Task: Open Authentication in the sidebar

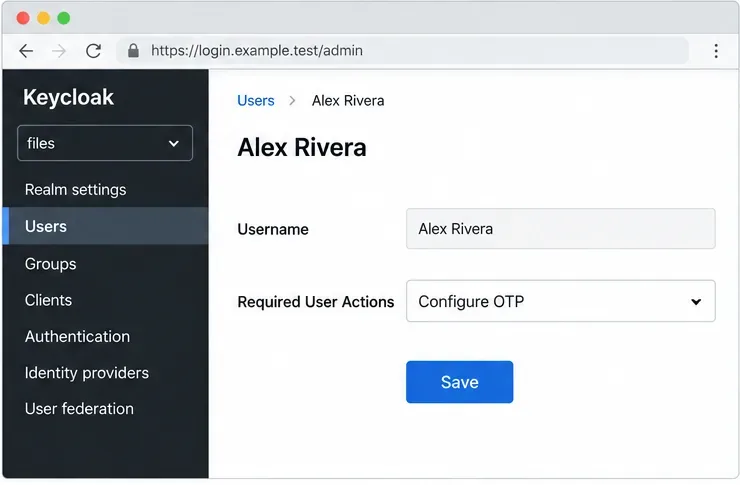Action: (x=106, y=336)
